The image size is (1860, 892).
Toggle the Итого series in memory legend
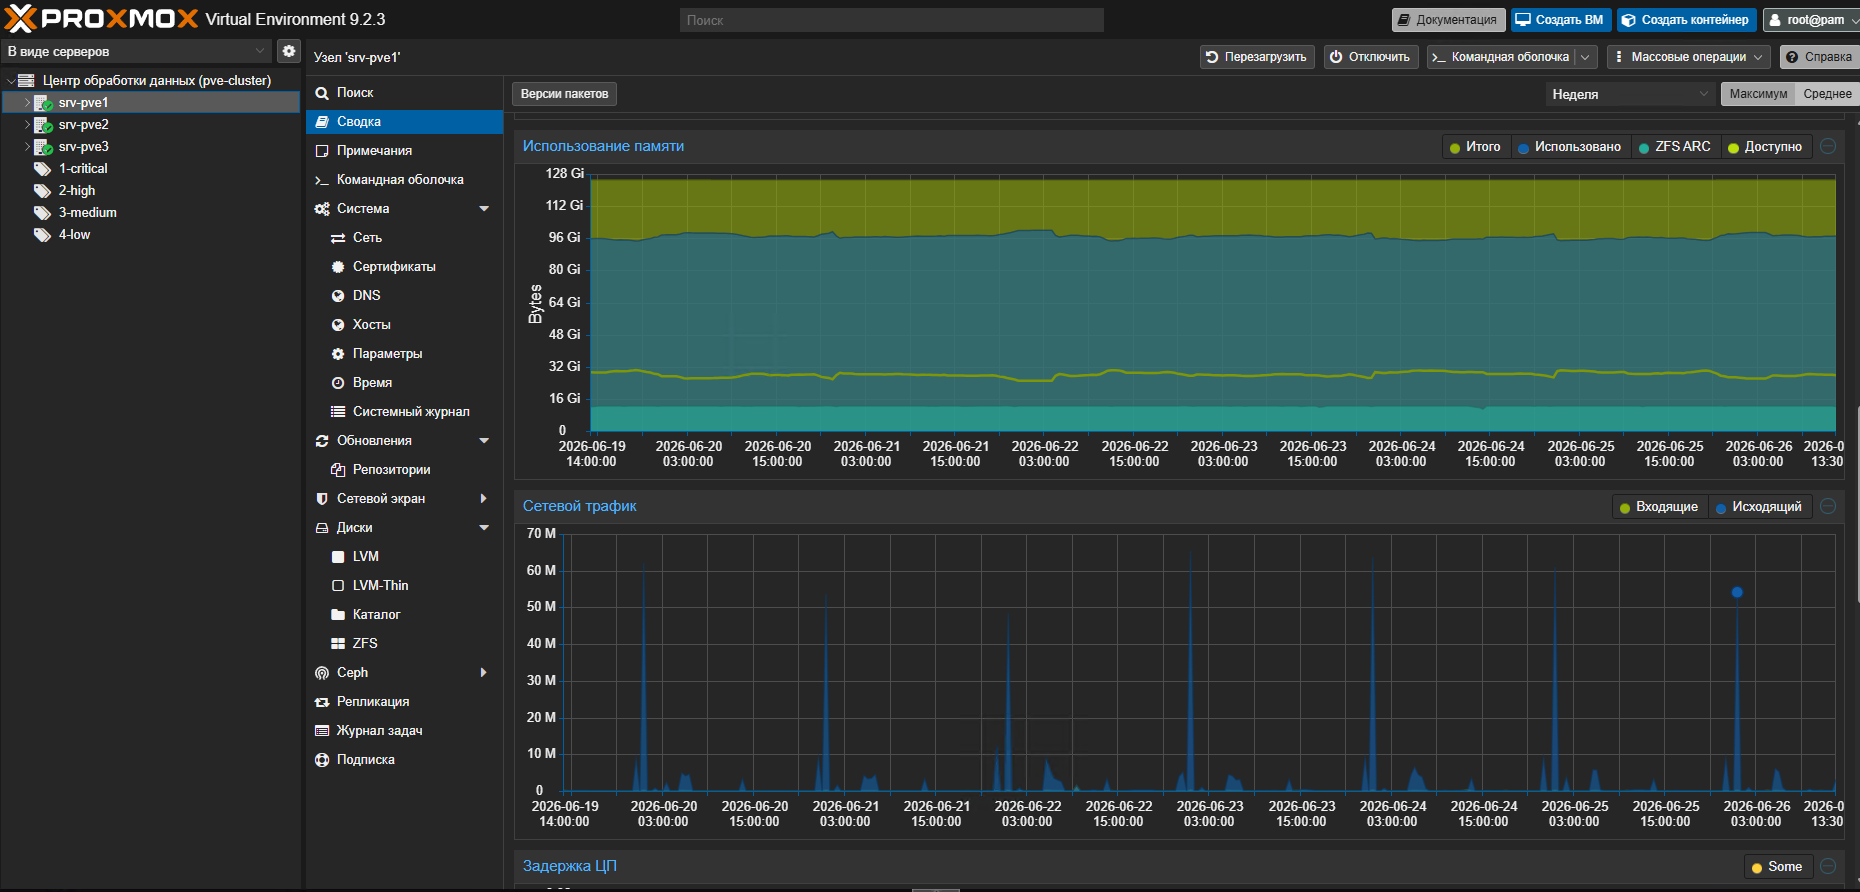[x=1475, y=147]
